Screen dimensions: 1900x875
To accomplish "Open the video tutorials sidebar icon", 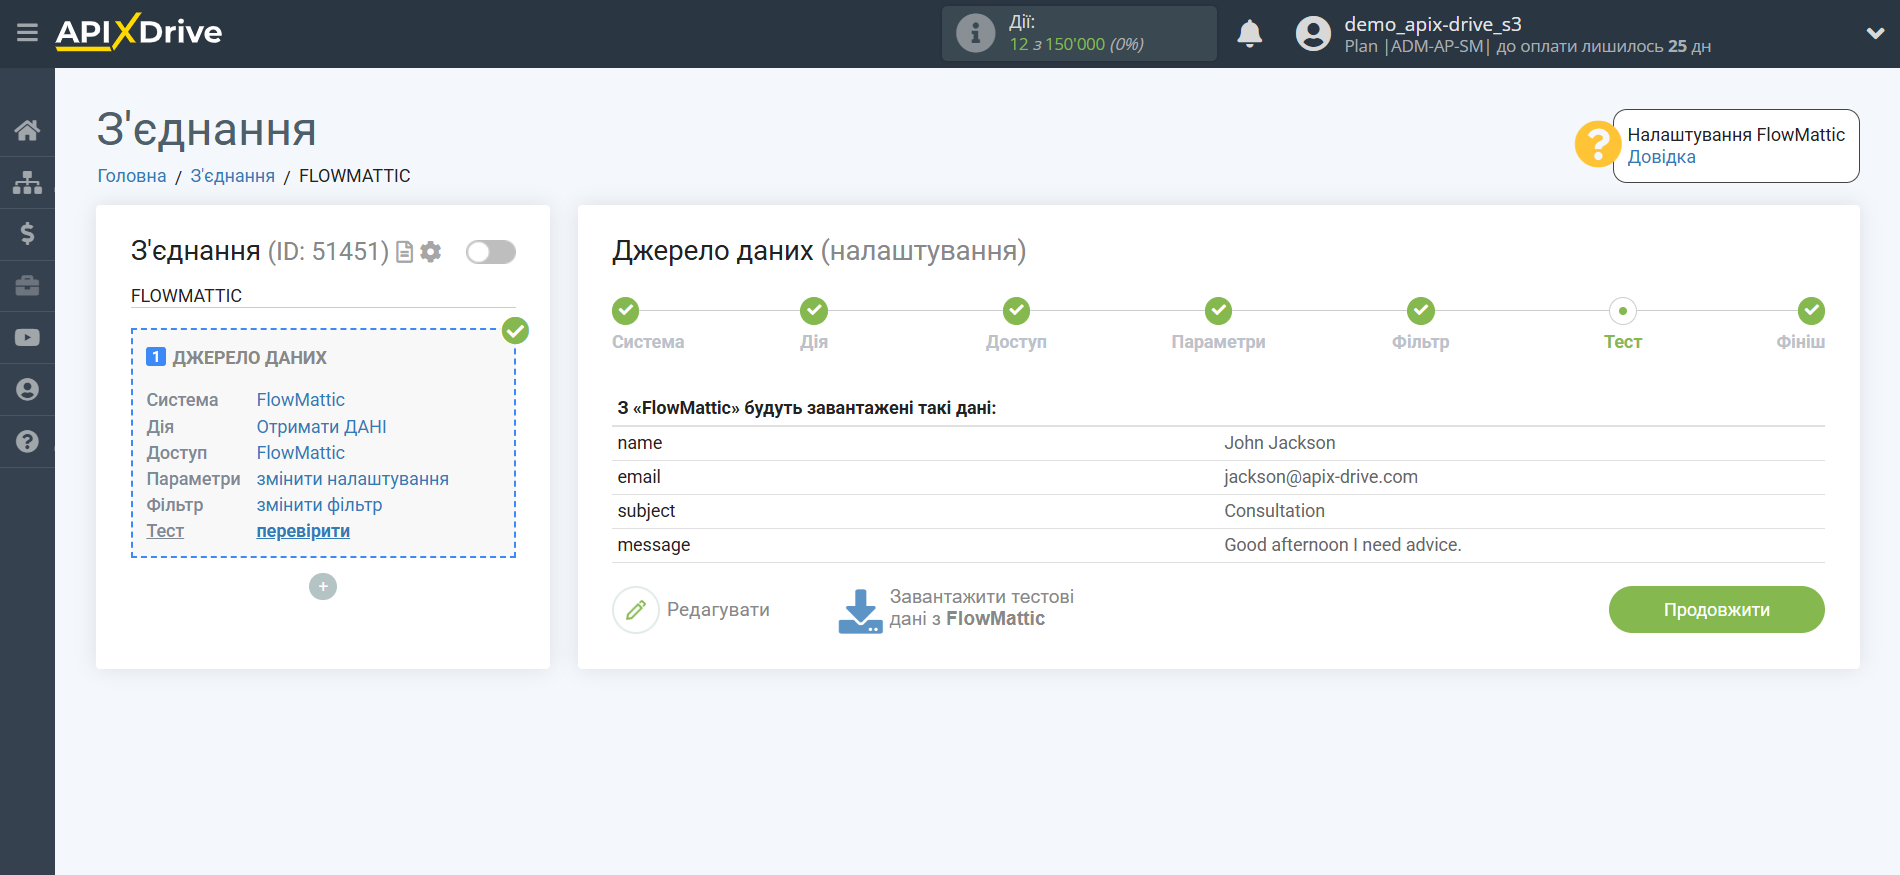I will coord(27,338).
